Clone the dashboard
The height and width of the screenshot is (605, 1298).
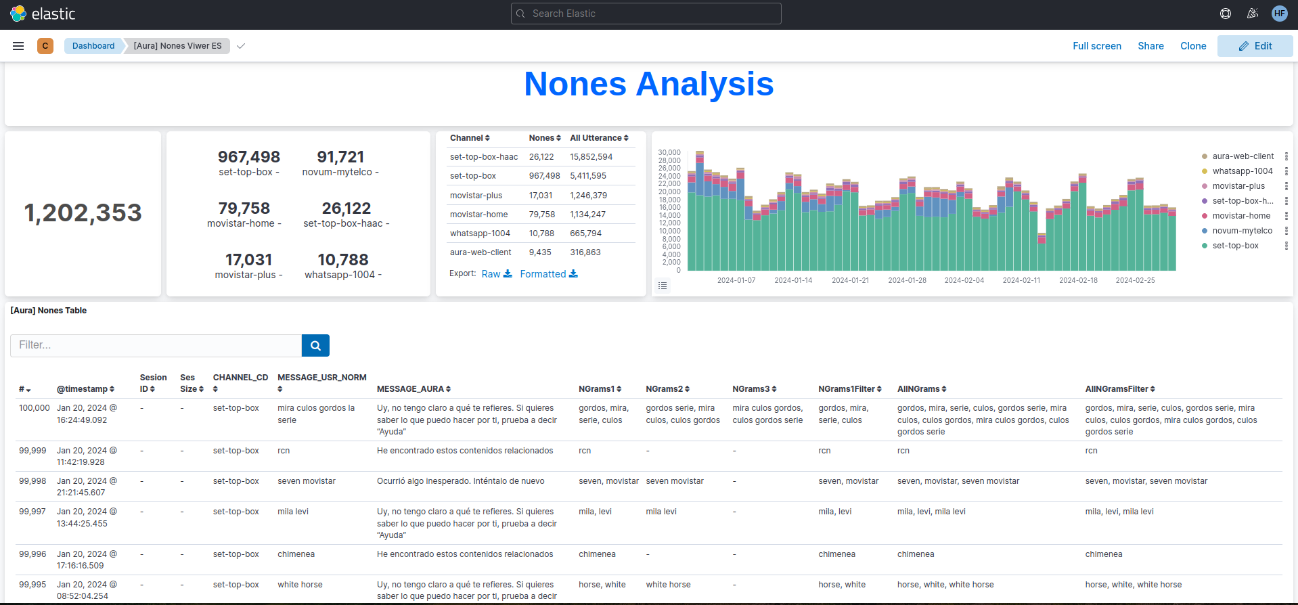1193,46
